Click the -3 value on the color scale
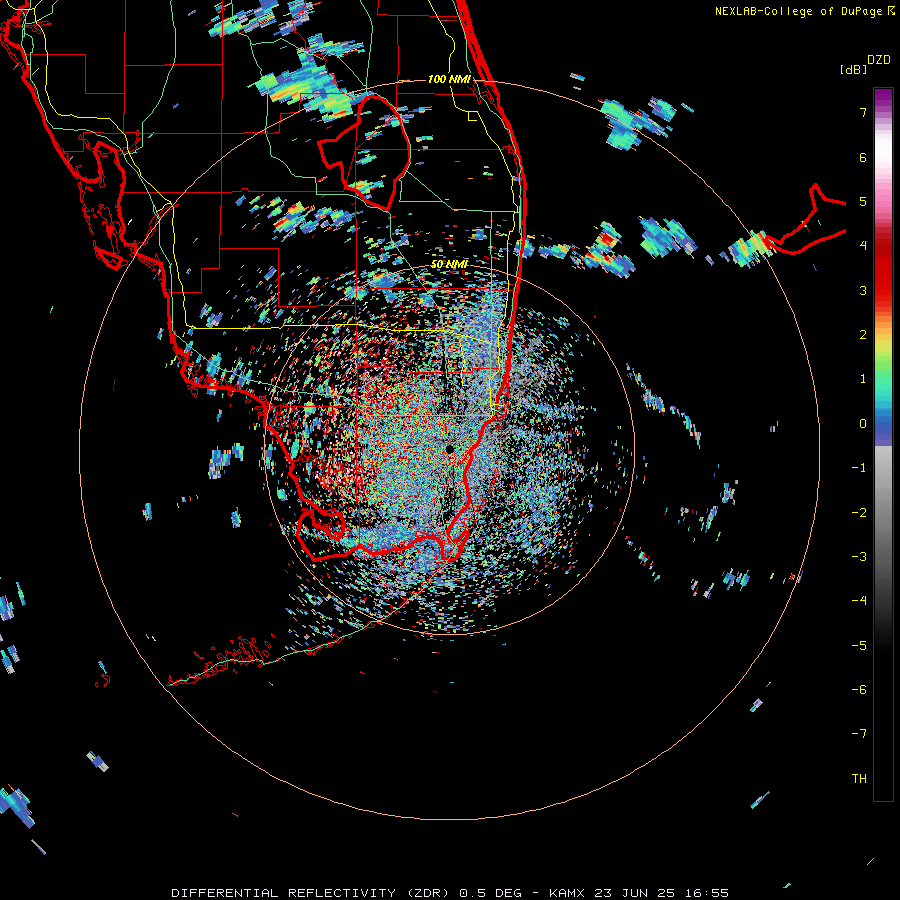 tap(859, 556)
